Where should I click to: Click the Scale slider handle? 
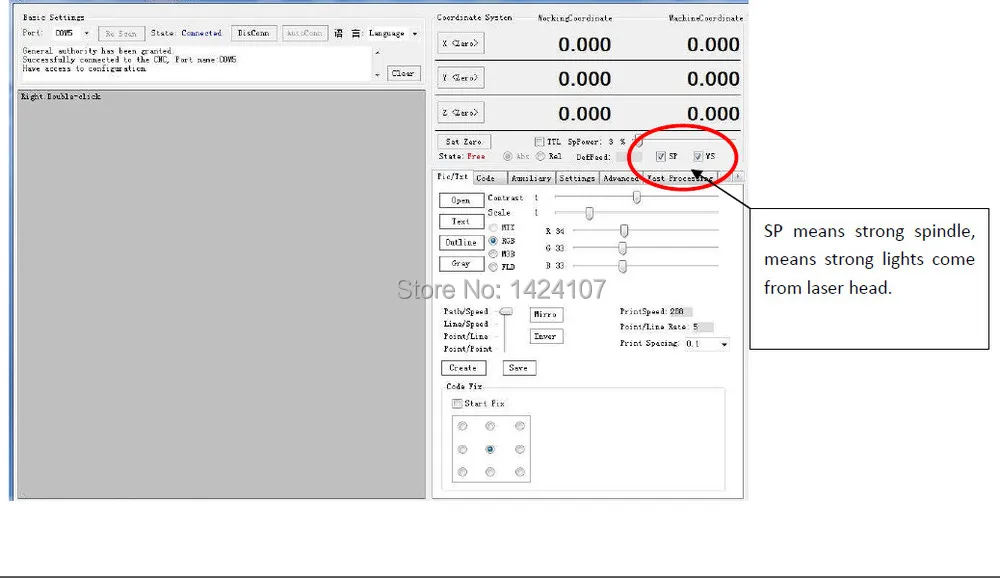[589, 213]
